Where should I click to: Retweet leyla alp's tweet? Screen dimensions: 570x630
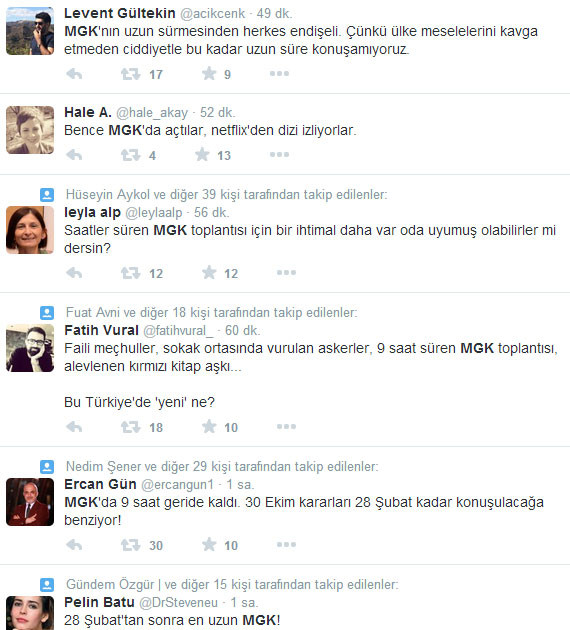tap(131, 273)
